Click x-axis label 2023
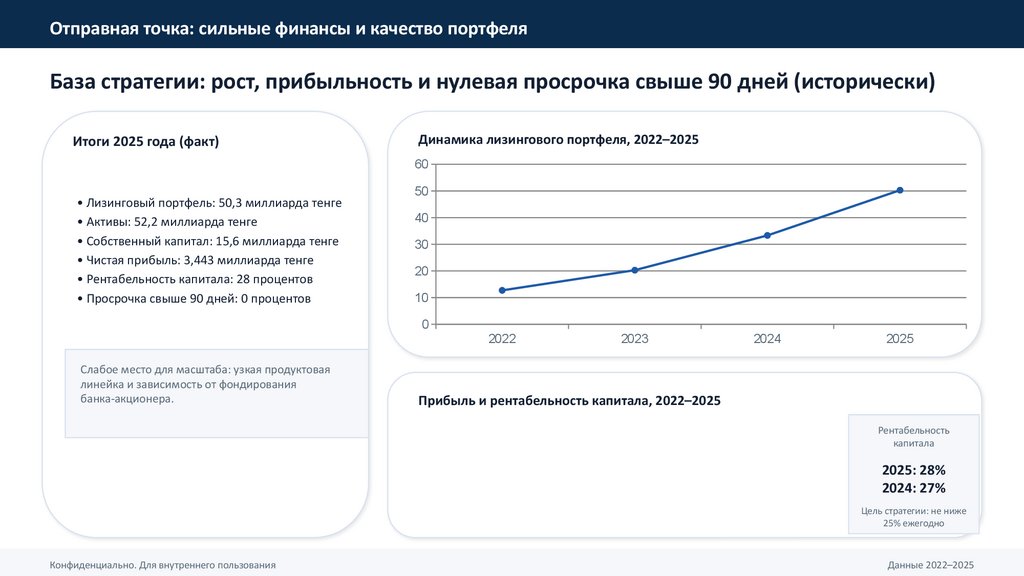 634,338
